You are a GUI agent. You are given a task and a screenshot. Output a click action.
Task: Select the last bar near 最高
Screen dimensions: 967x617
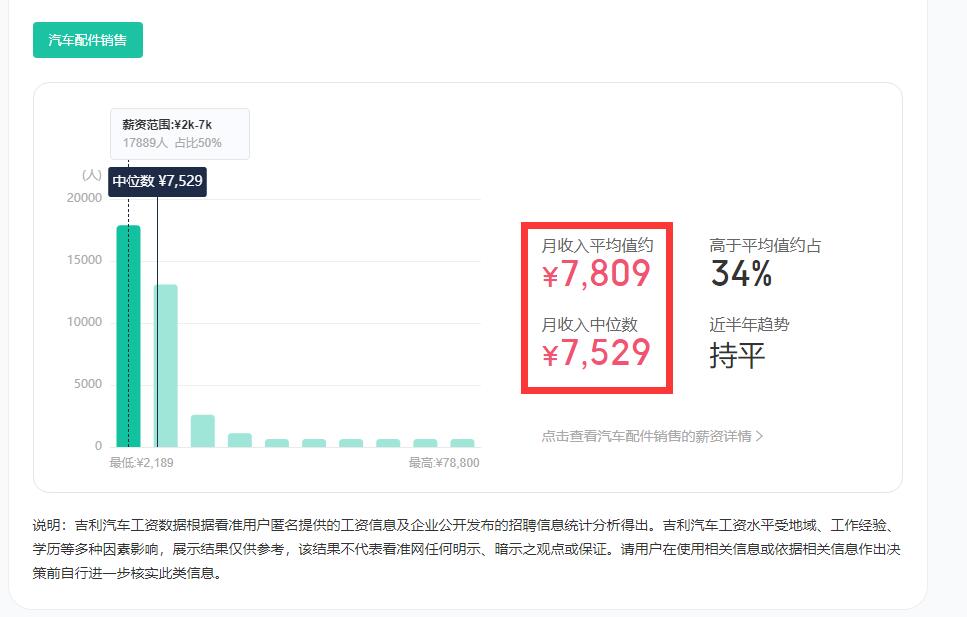point(462,443)
